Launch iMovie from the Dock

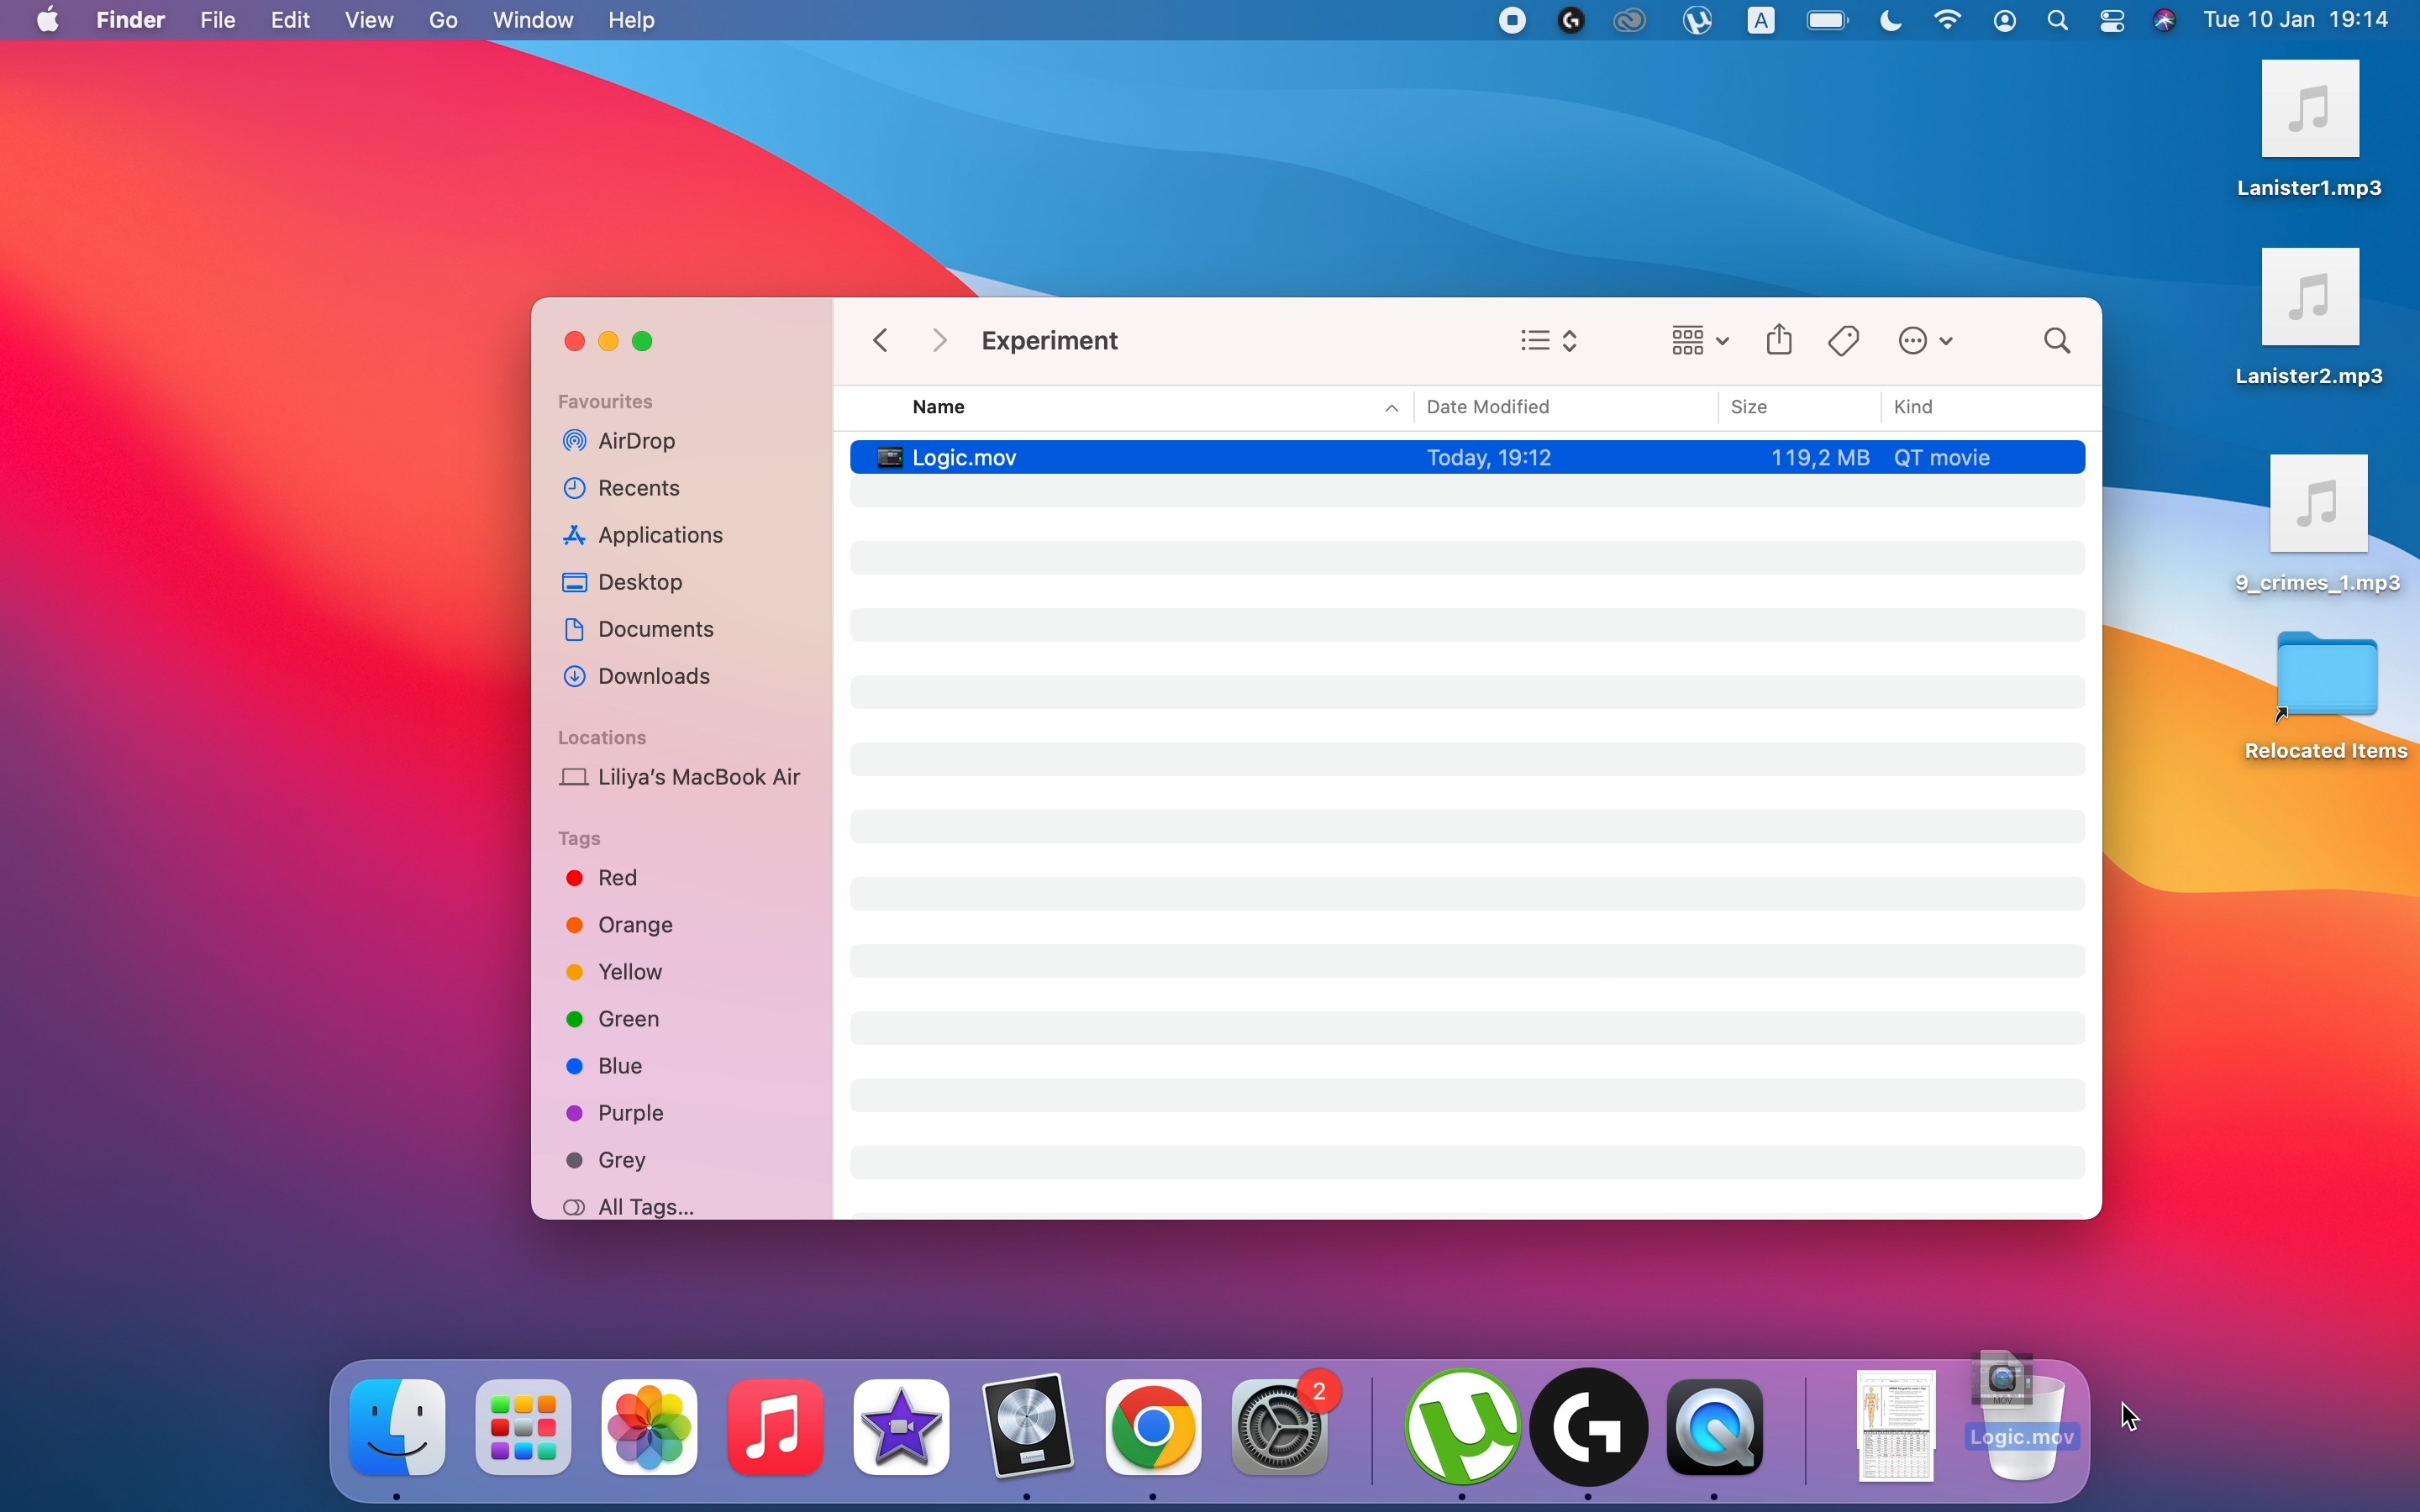(902, 1429)
